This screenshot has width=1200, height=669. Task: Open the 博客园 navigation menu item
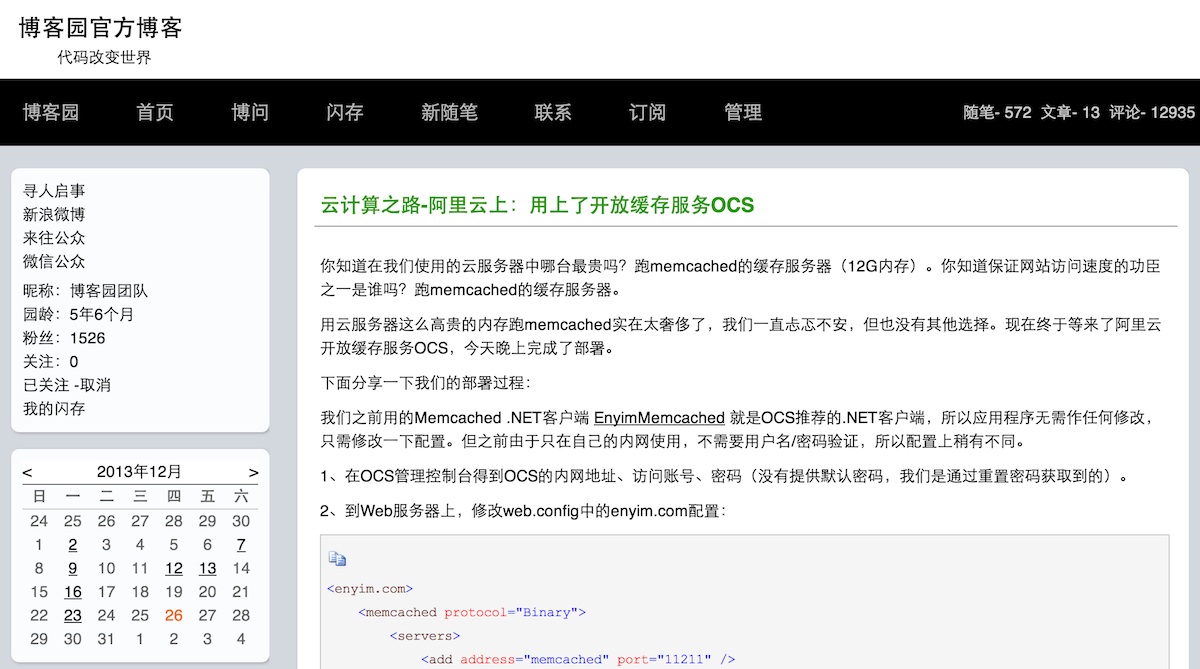pos(51,113)
